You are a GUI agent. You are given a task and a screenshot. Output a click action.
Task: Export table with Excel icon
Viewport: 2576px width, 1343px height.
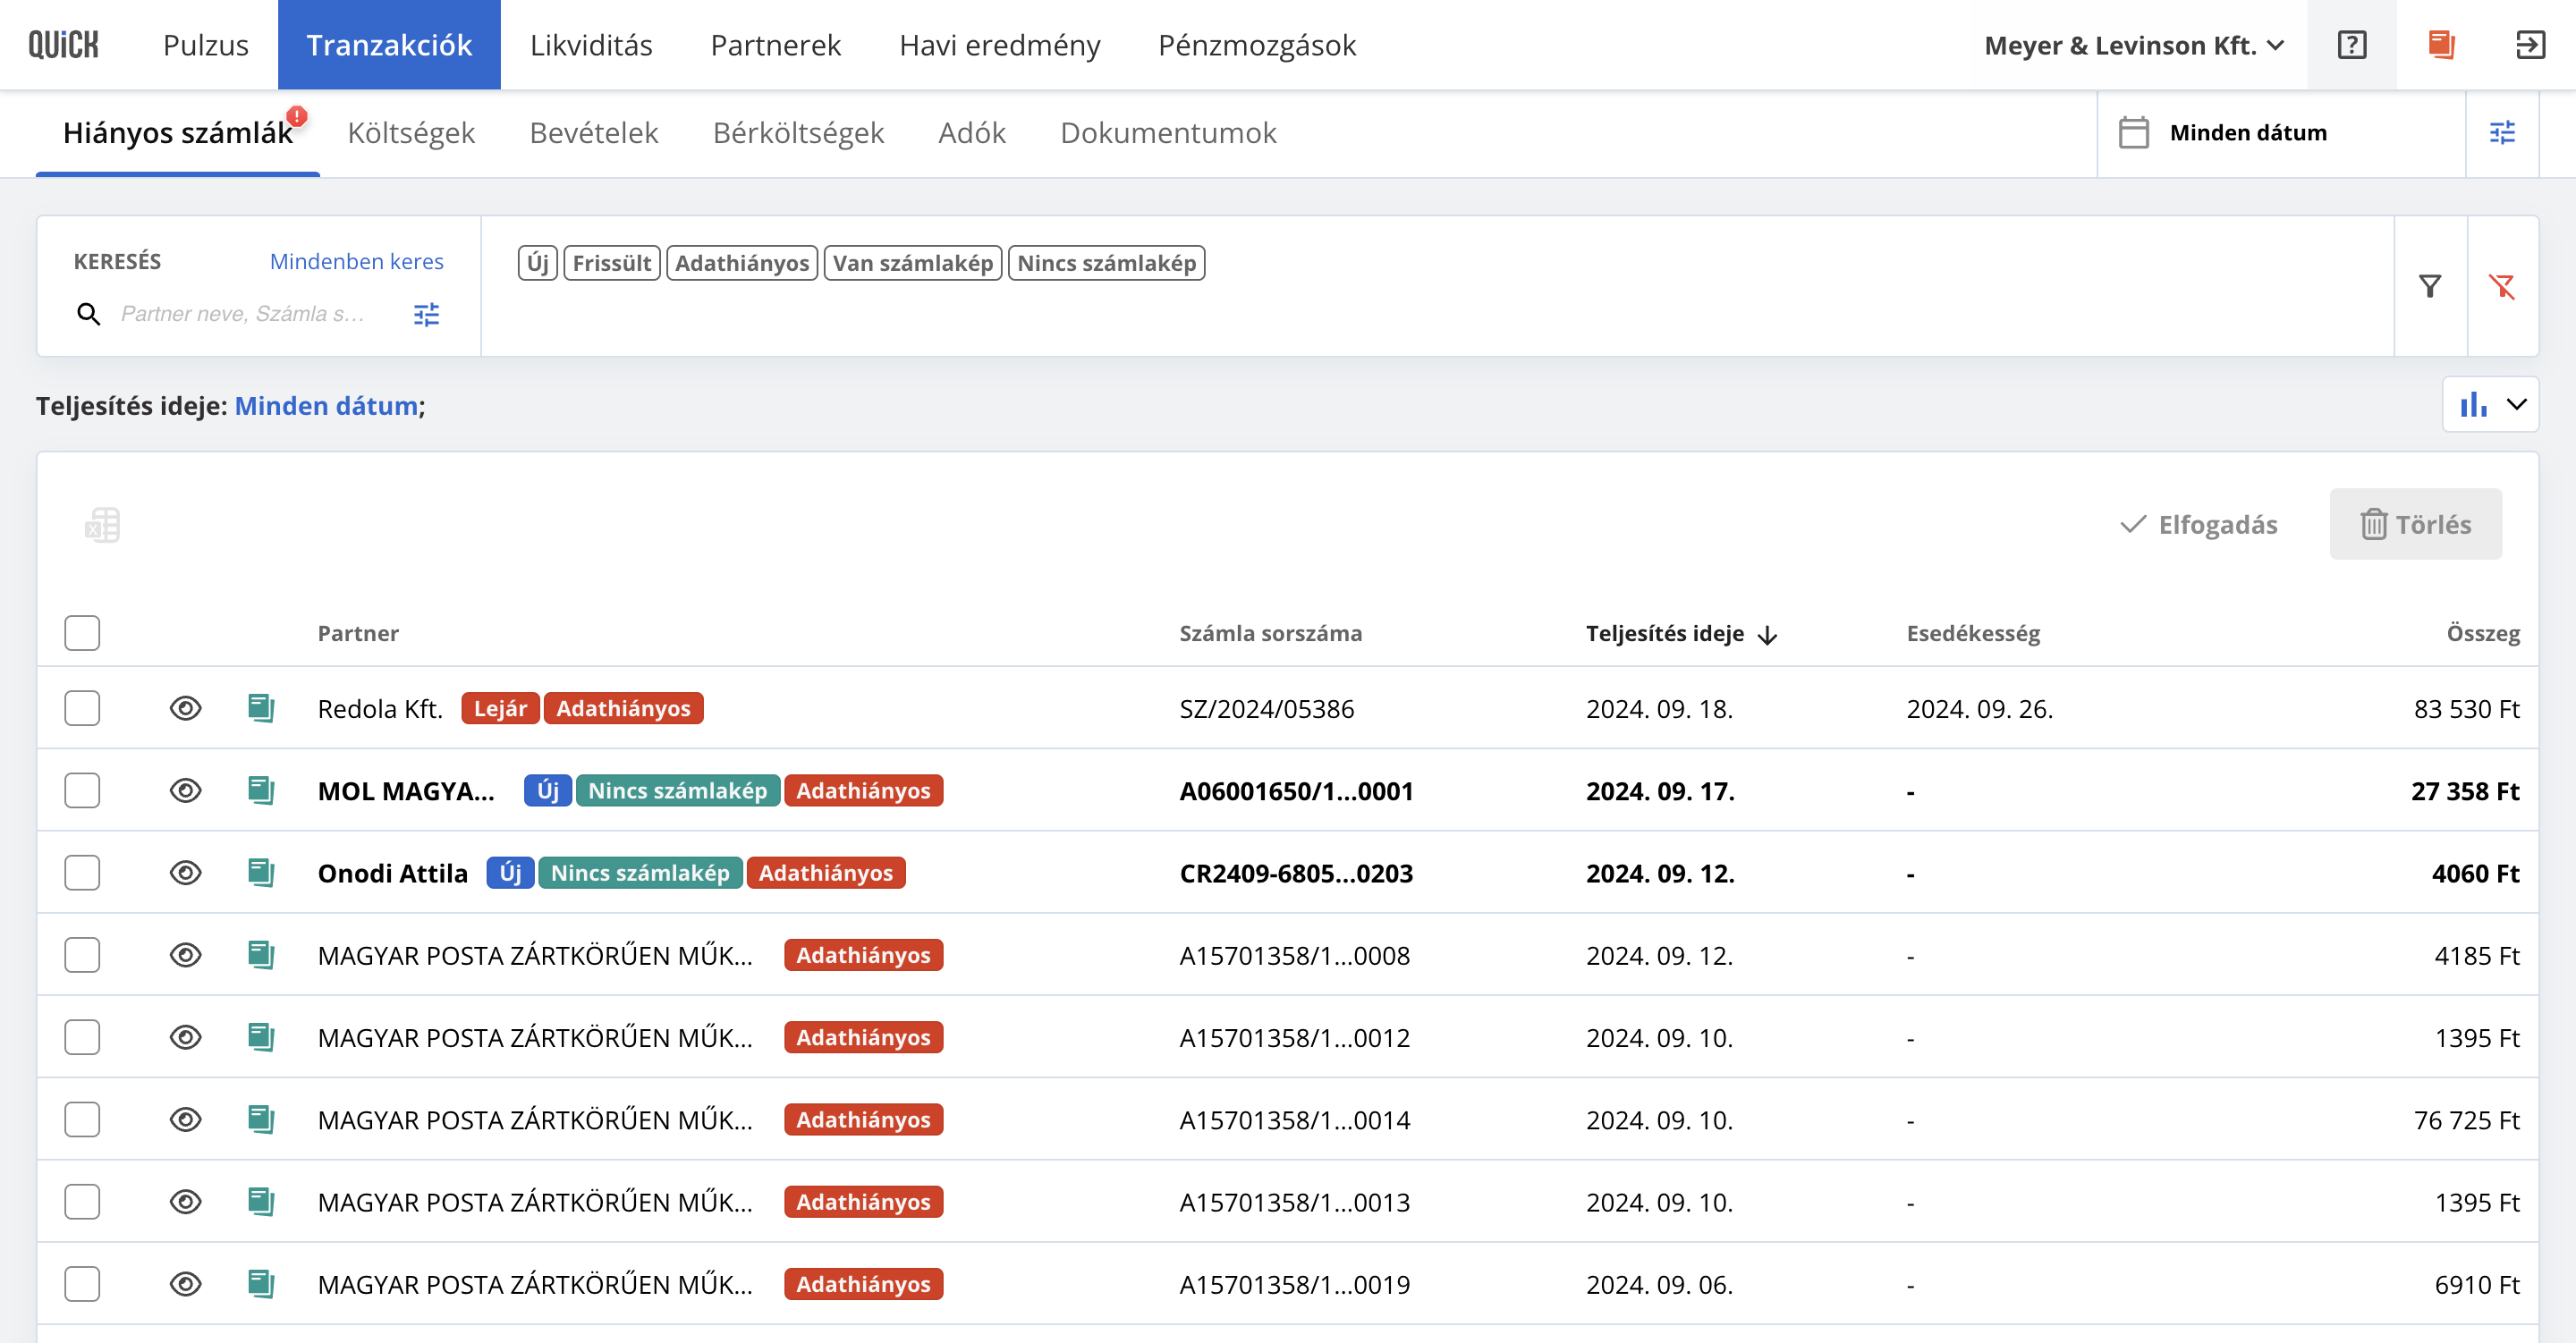click(x=102, y=525)
